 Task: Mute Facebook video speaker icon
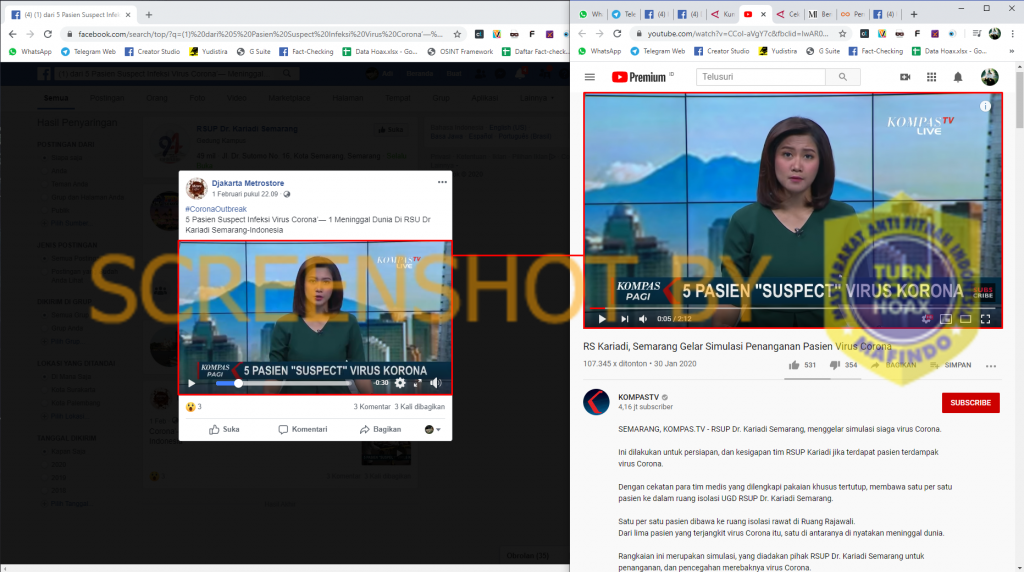pos(436,383)
